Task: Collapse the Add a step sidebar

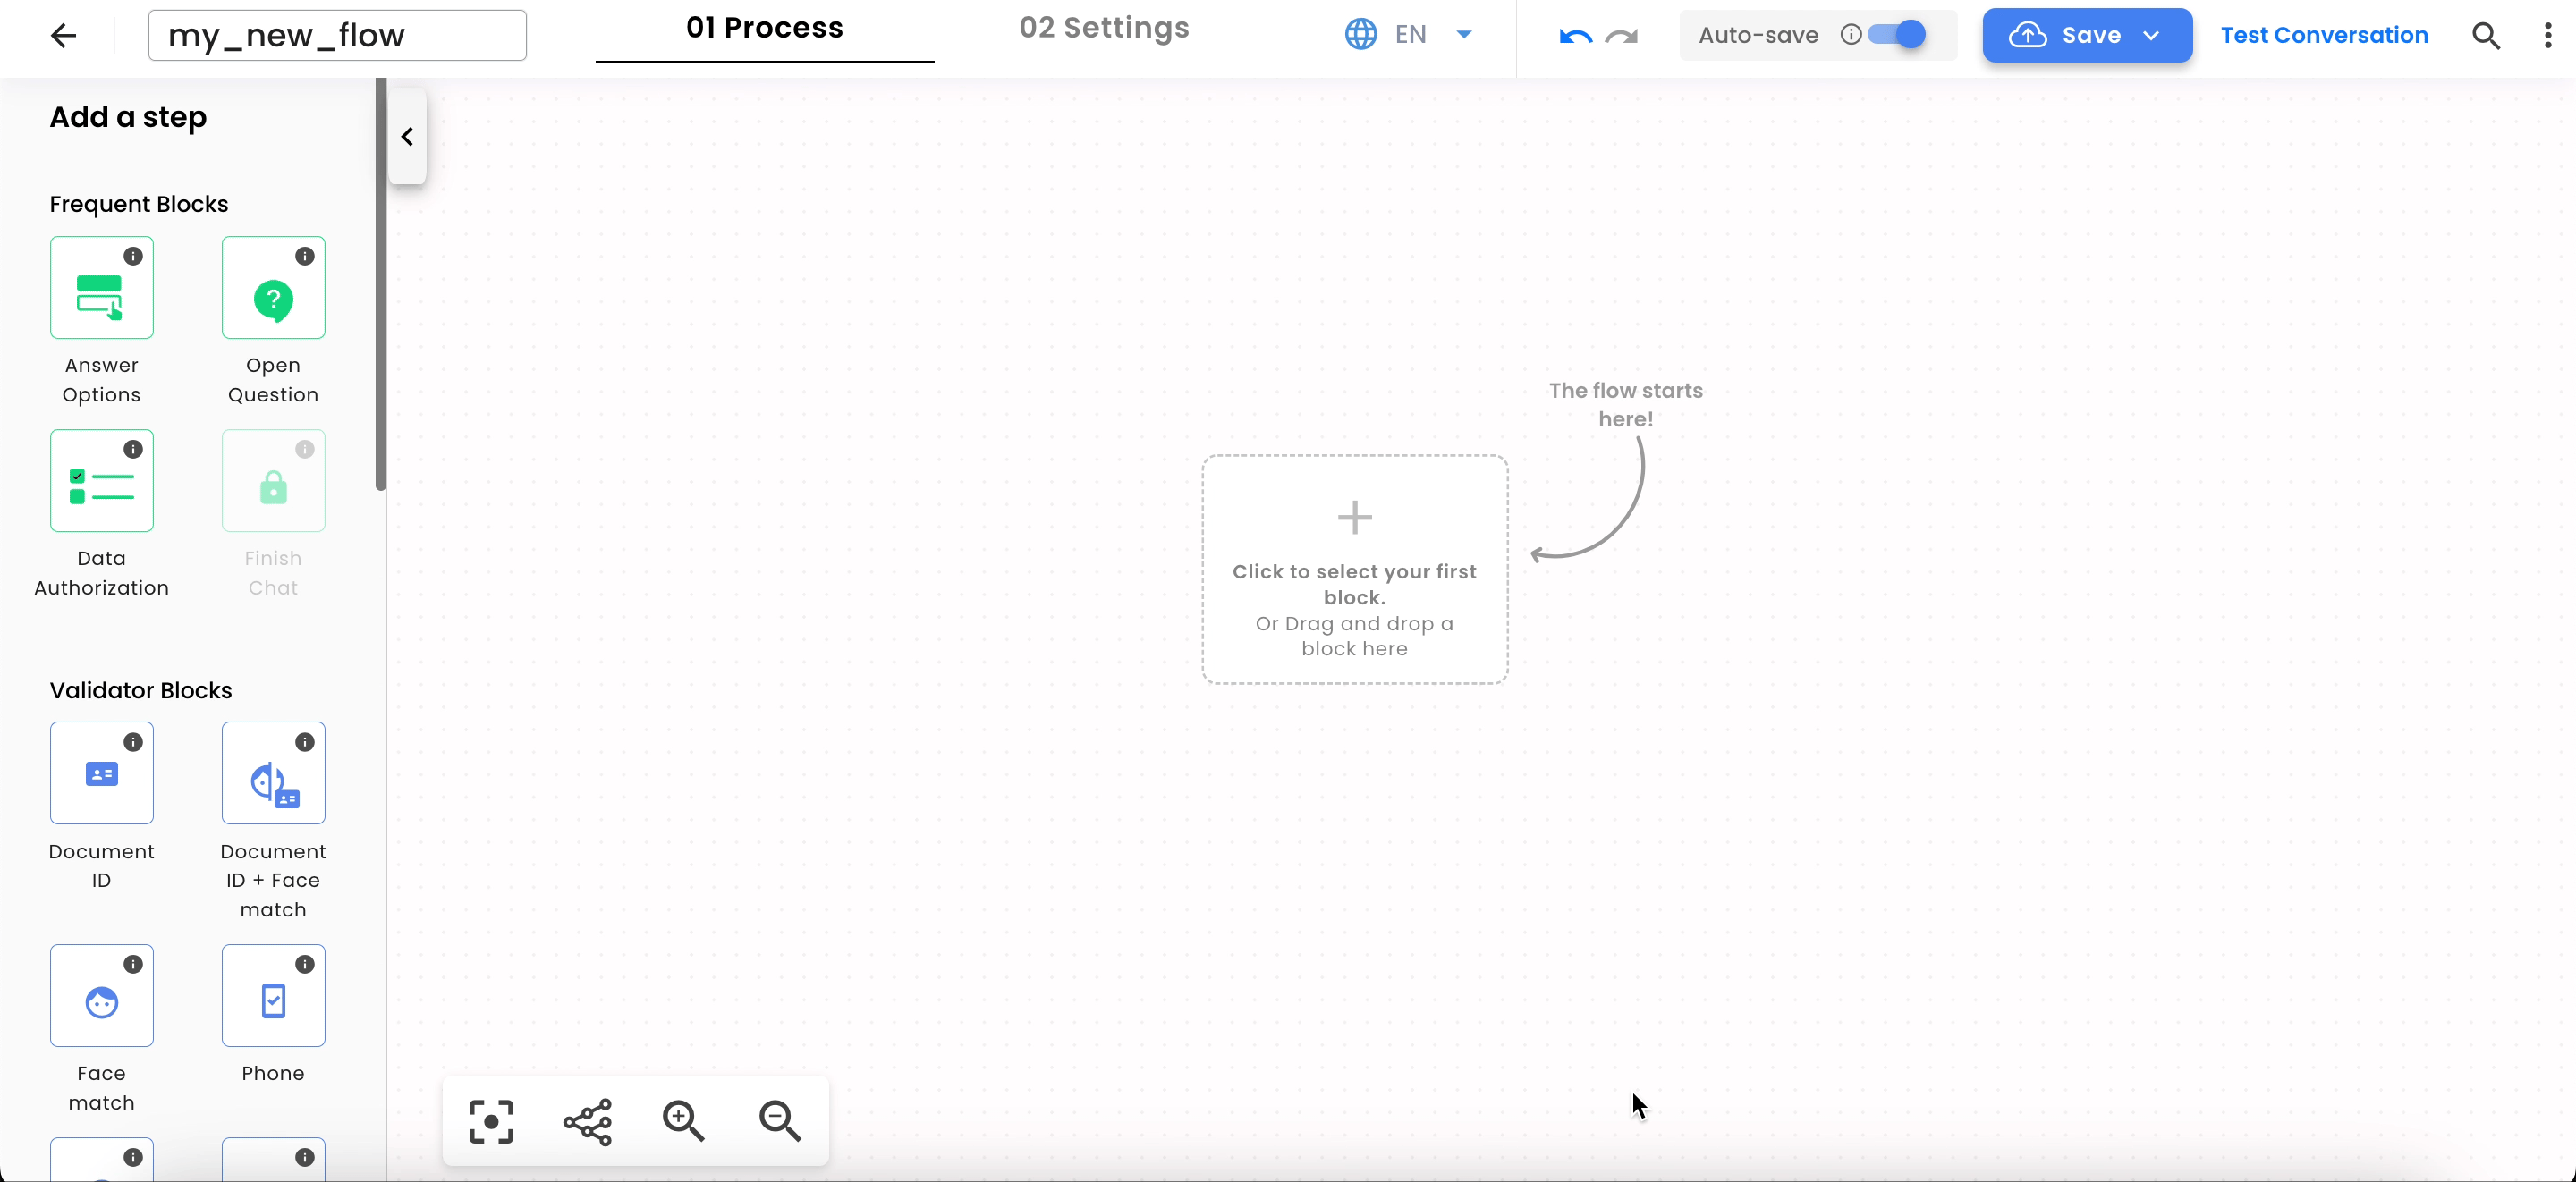Action: [406, 137]
